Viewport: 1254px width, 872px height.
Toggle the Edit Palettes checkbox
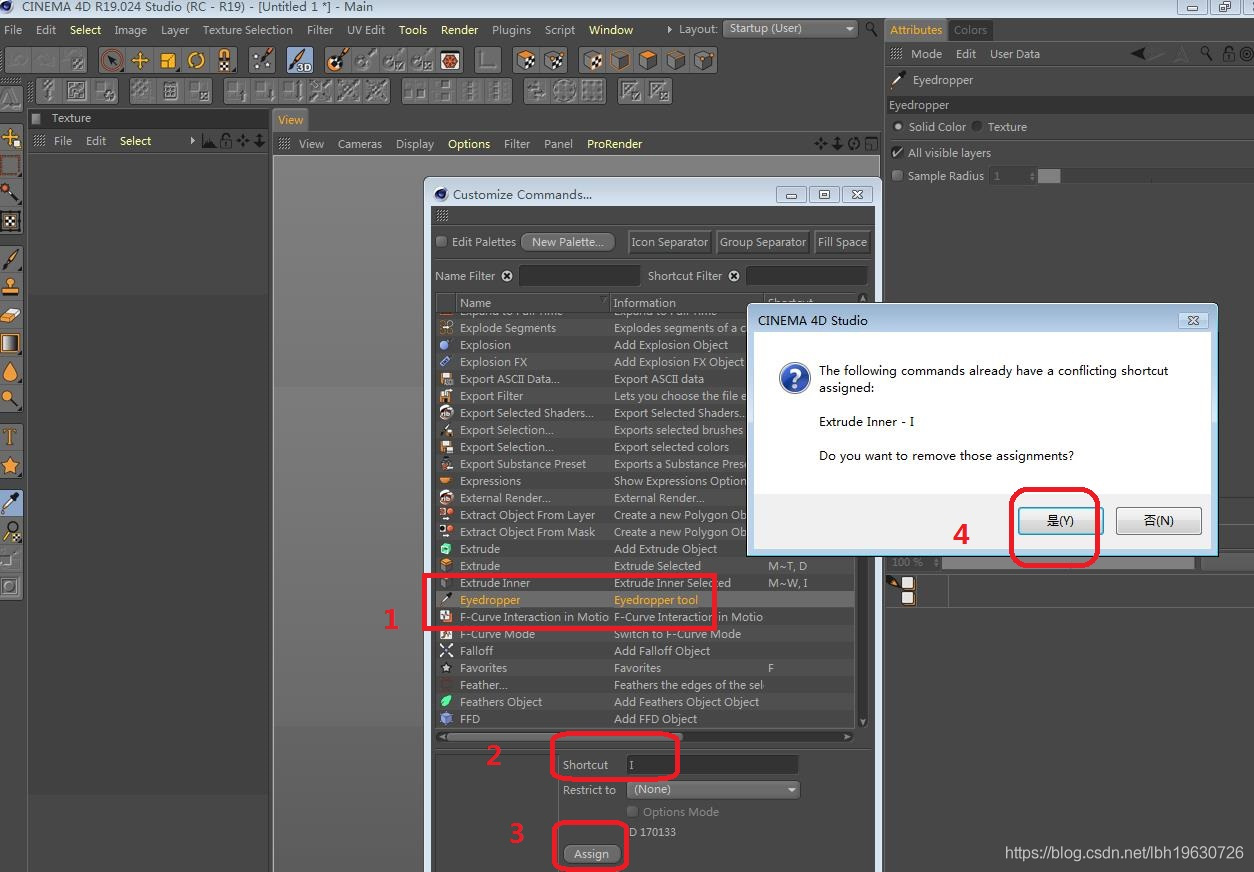(x=442, y=241)
